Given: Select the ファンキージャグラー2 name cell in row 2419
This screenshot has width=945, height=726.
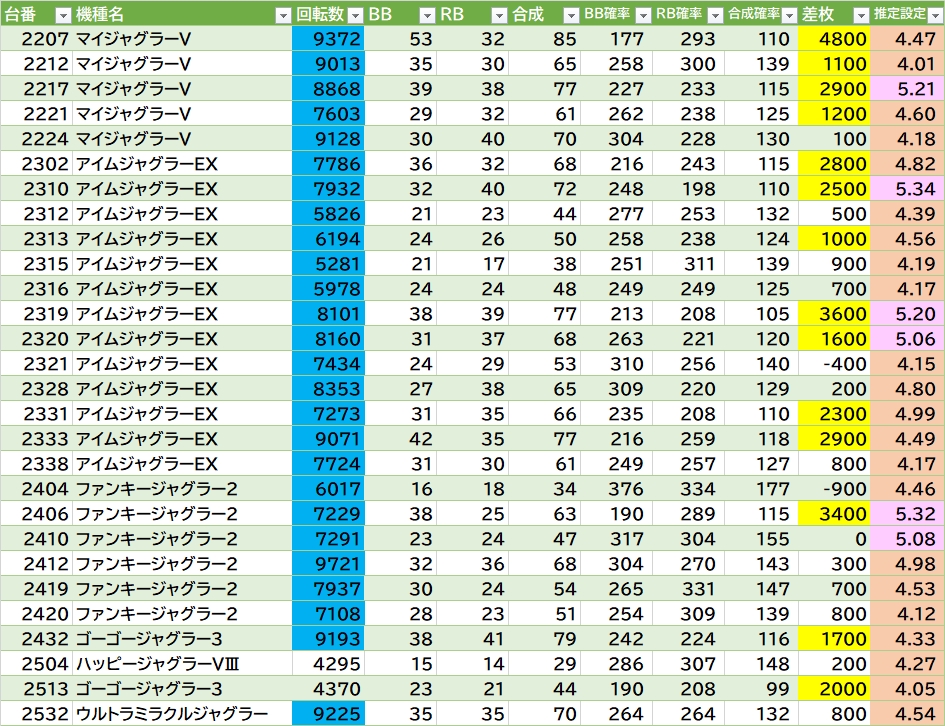Looking at the screenshot, I should (x=183, y=589).
